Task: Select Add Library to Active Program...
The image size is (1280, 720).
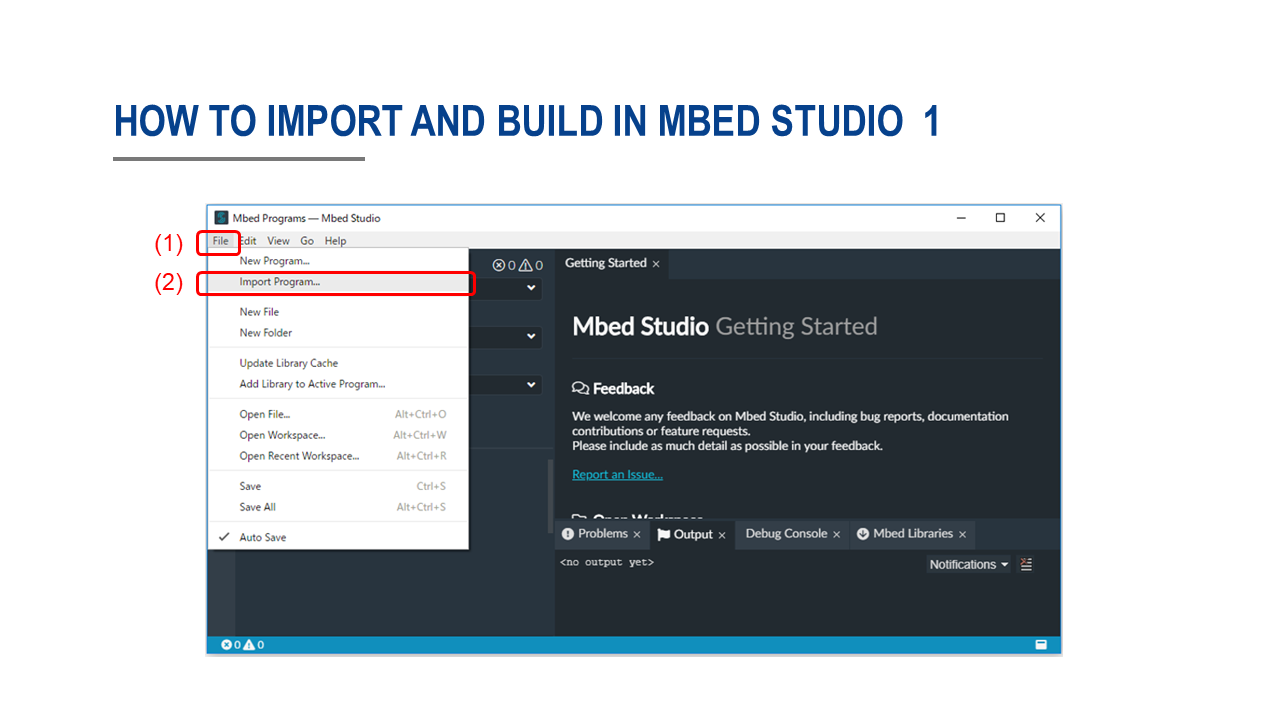Action: (x=338, y=384)
